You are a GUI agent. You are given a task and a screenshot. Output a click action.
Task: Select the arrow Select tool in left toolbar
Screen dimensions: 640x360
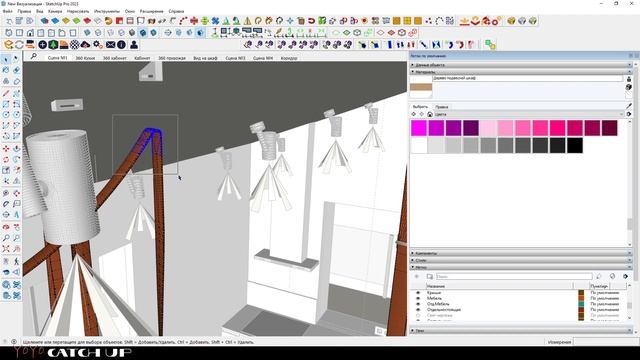click(6, 59)
